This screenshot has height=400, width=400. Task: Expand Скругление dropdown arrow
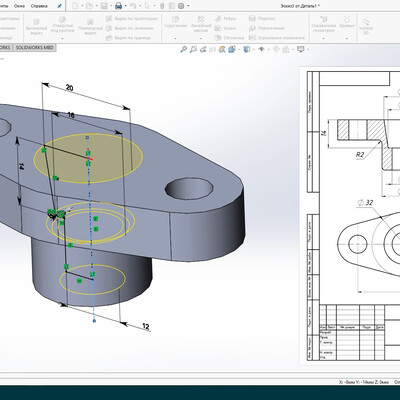pyautogui.click(x=175, y=38)
